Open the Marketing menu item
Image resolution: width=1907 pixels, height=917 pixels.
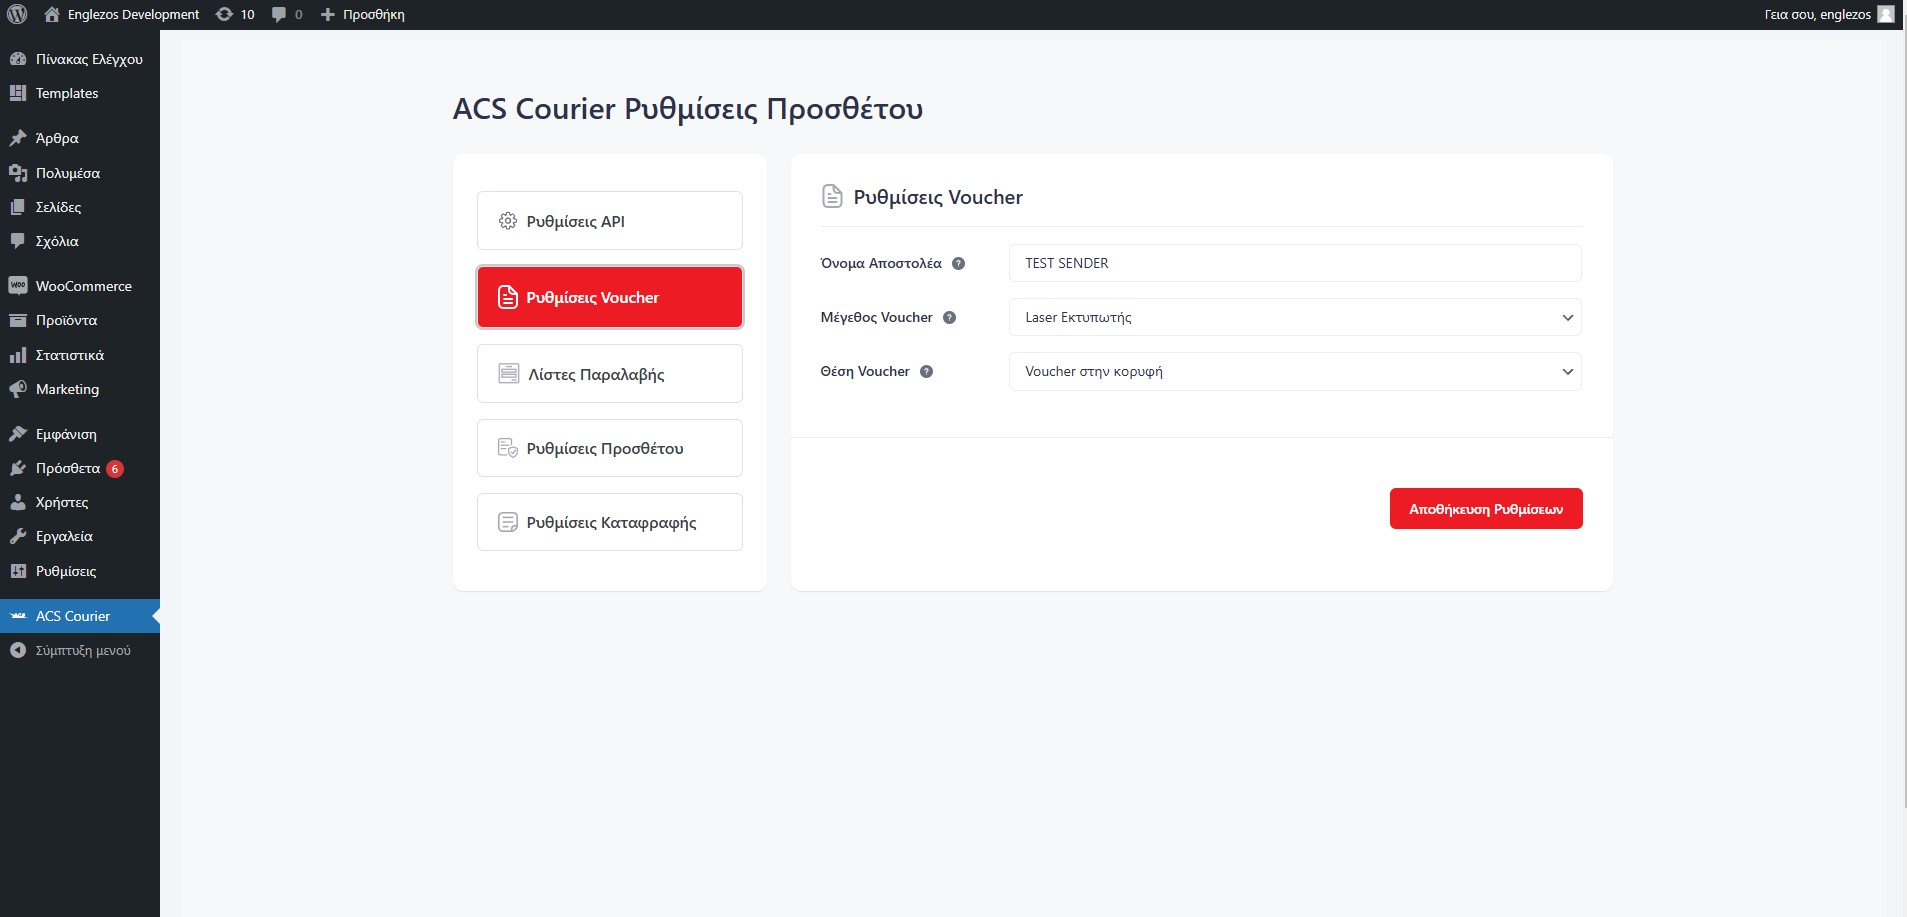click(x=80, y=389)
